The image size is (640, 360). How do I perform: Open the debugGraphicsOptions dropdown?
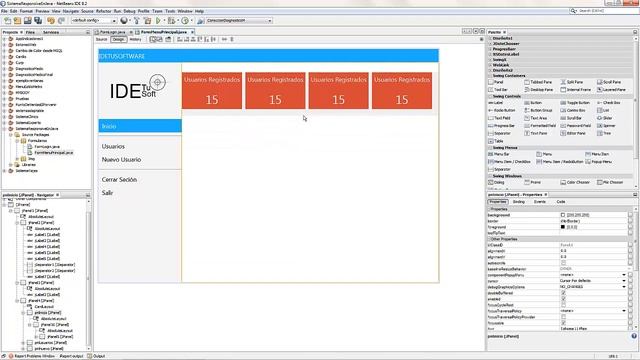(x=624, y=287)
